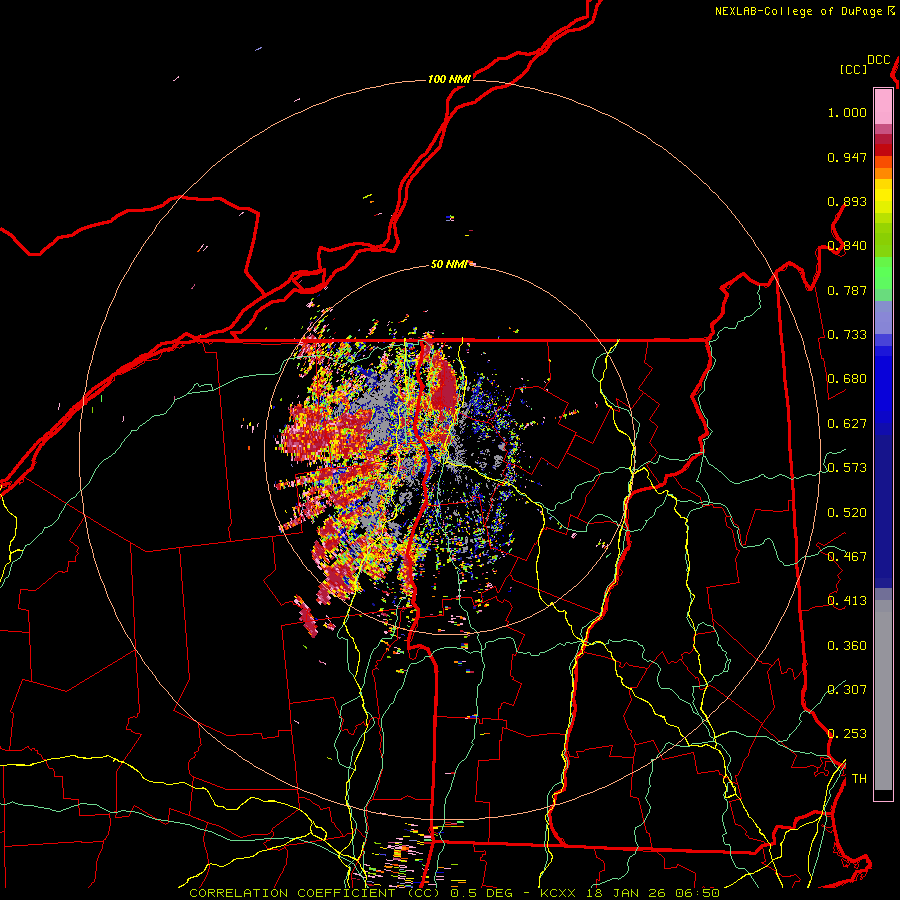Click the 0.520 scale value
This screenshot has height=900, width=900.
(847, 513)
